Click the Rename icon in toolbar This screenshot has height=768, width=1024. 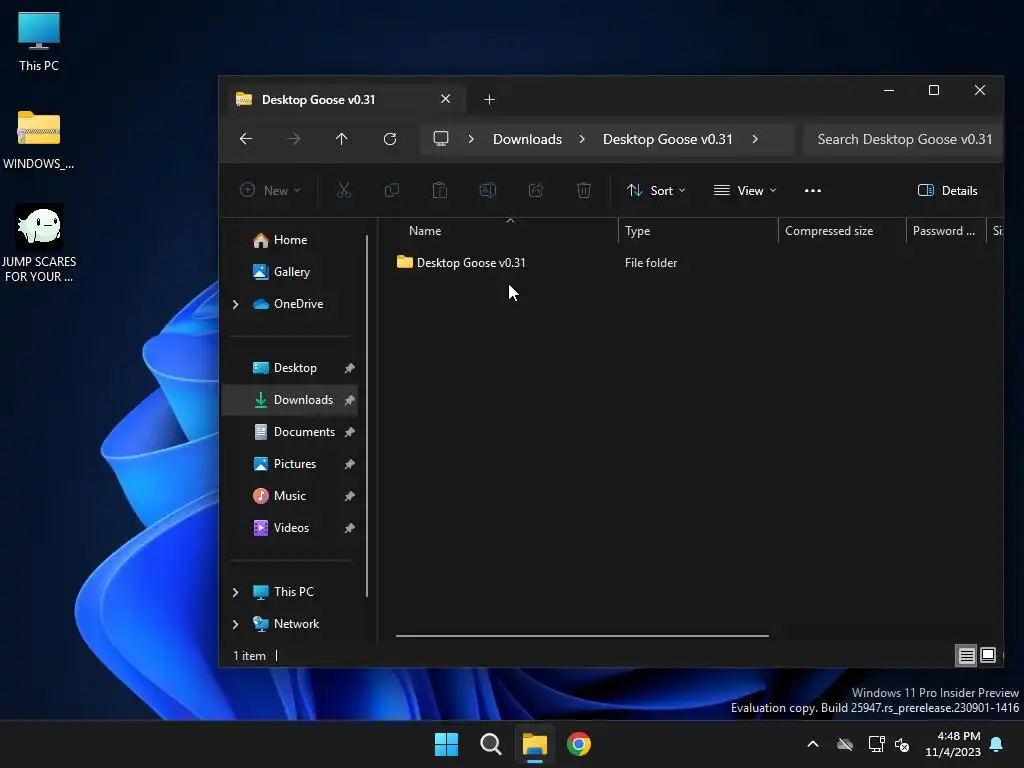click(488, 190)
